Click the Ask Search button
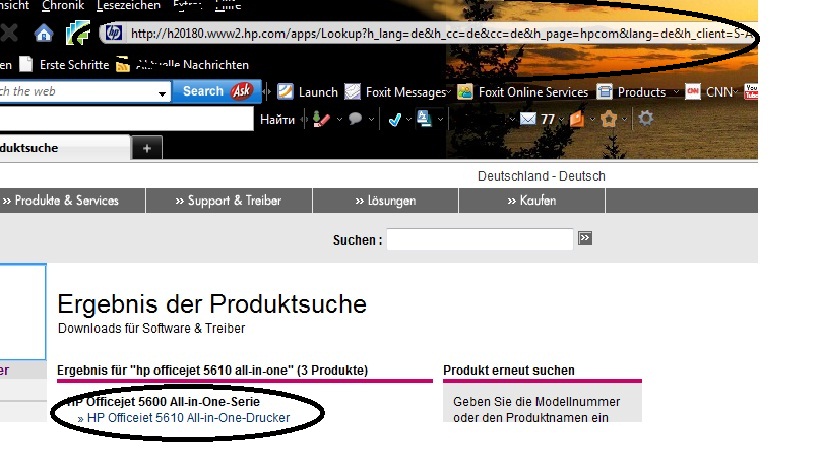Image resolution: width=819 pixels, height=460 pixels. click(216, 91)
